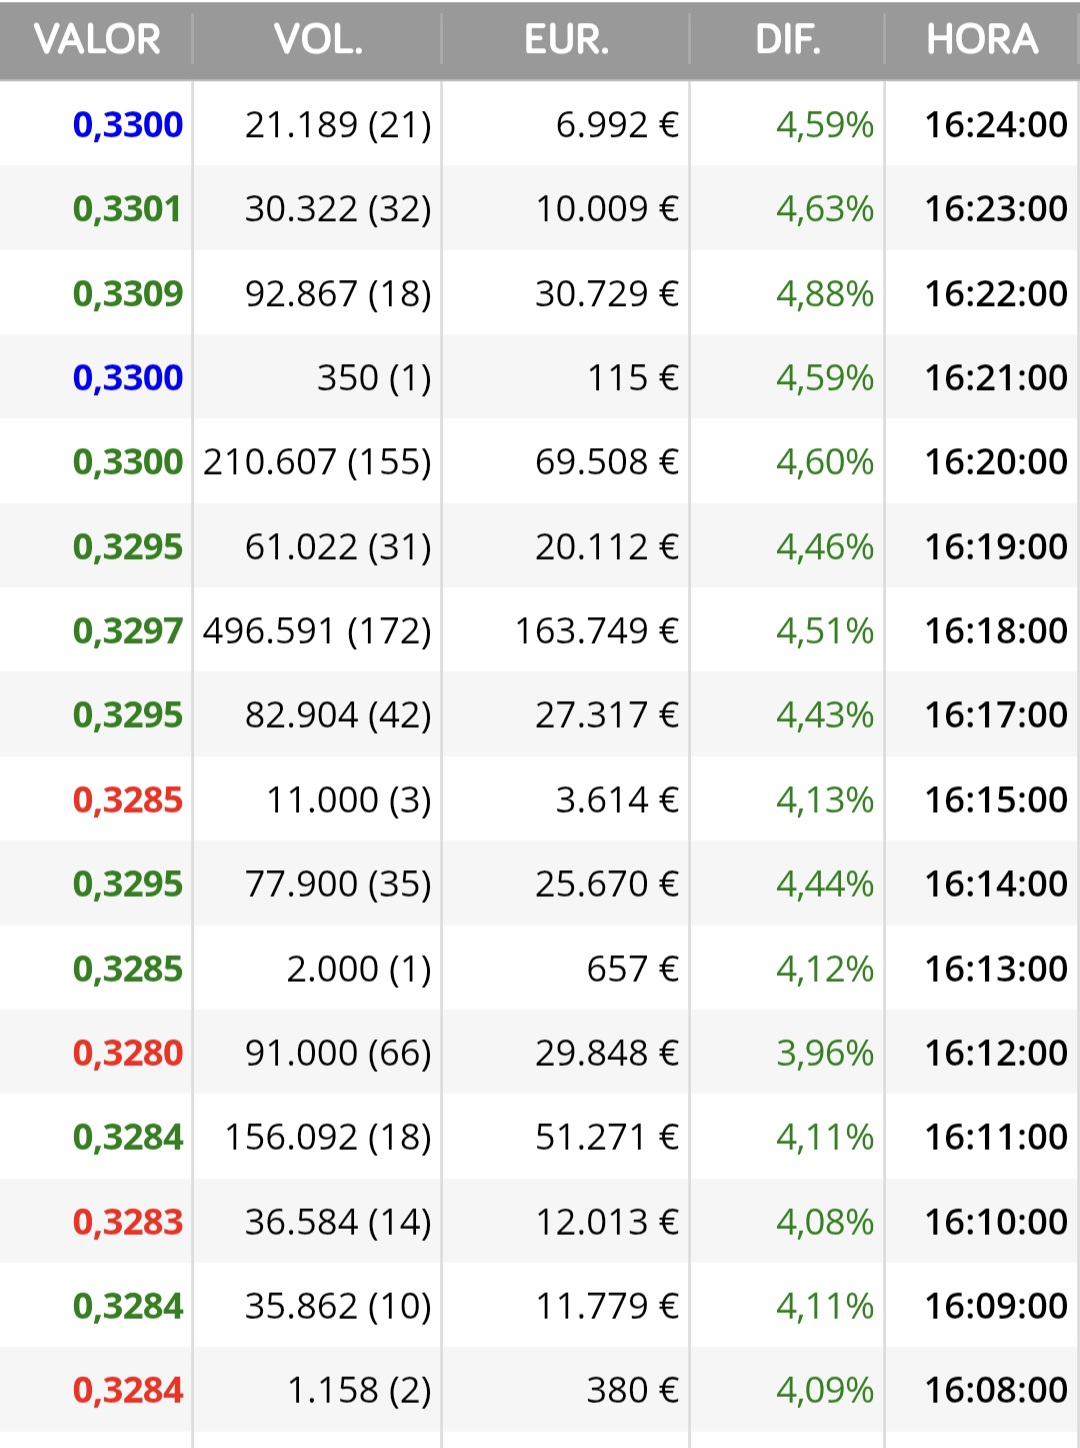Viewport: 1080px width, 1448px height.
Task: Click volume 30.322 (32)
Action: pos(338,209)
